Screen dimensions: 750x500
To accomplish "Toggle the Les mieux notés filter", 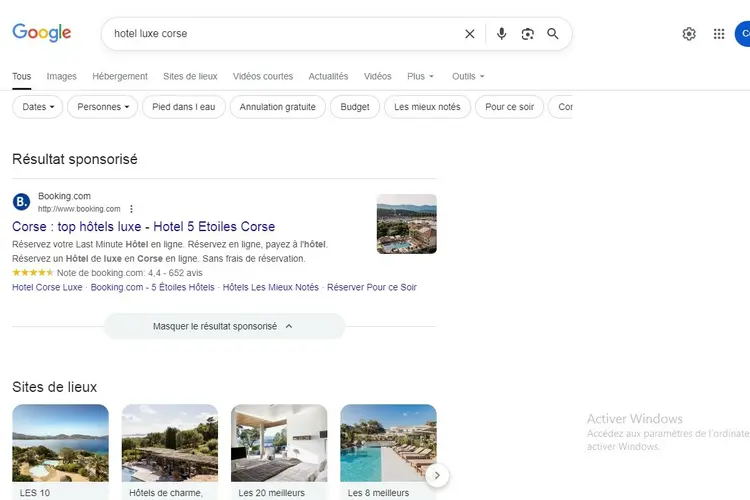I will pos(427,107).
